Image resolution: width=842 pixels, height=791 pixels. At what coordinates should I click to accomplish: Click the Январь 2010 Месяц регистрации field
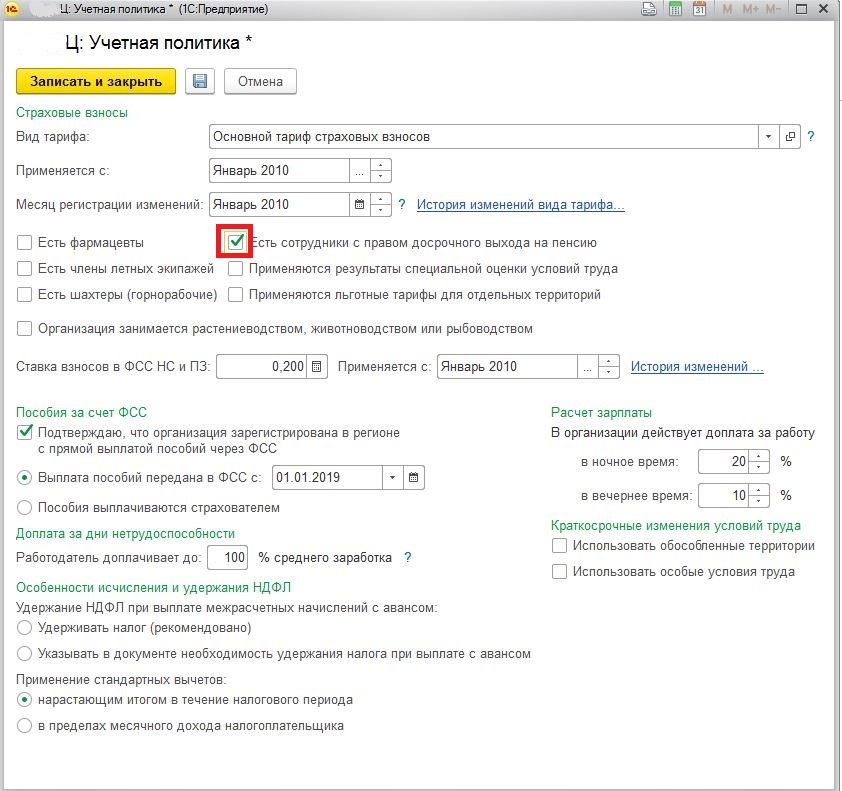coord(279,205)
